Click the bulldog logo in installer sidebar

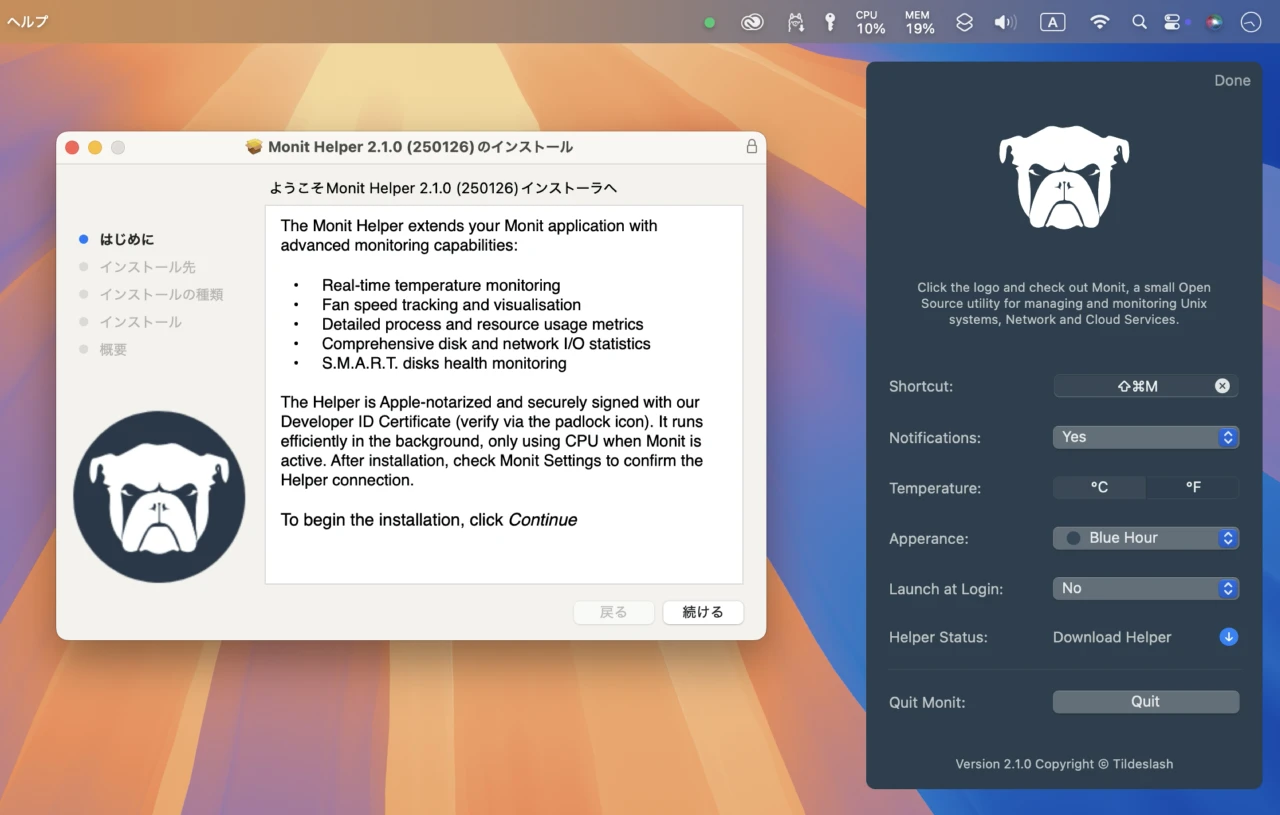pos(159,497)
